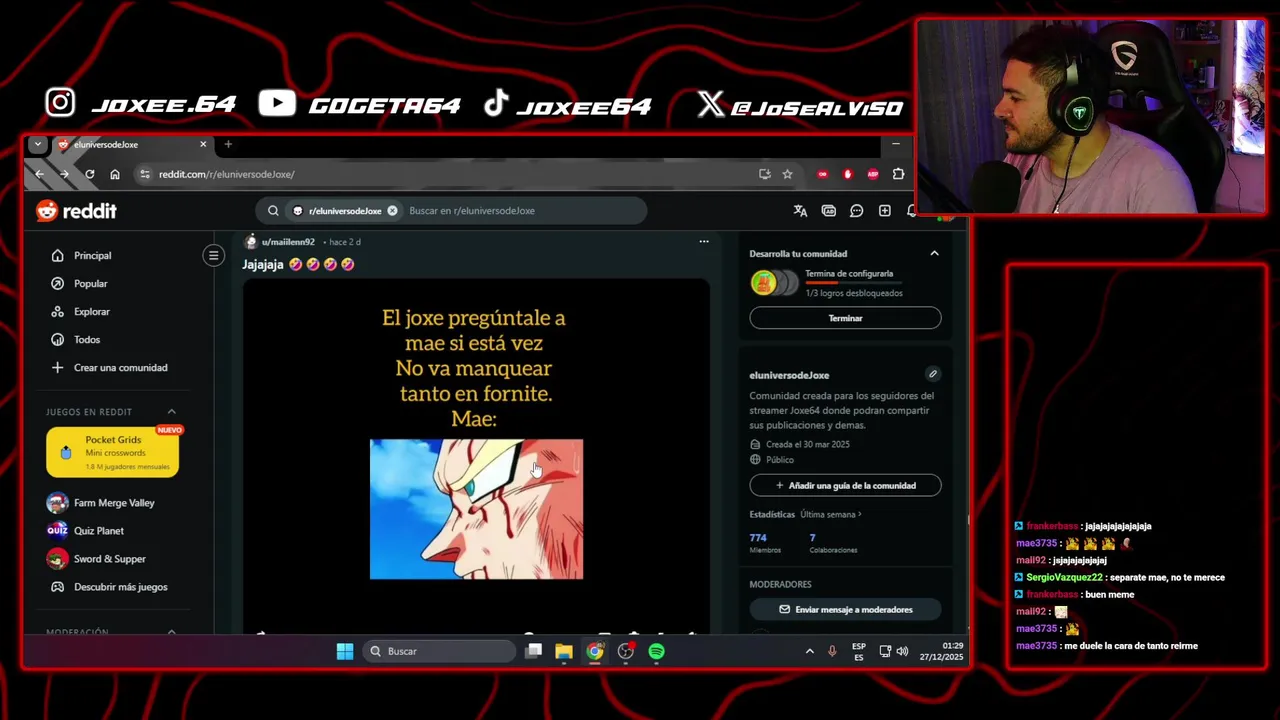Create a post with the plus icon
1280x720 pixels.
[x=884, y=211]
